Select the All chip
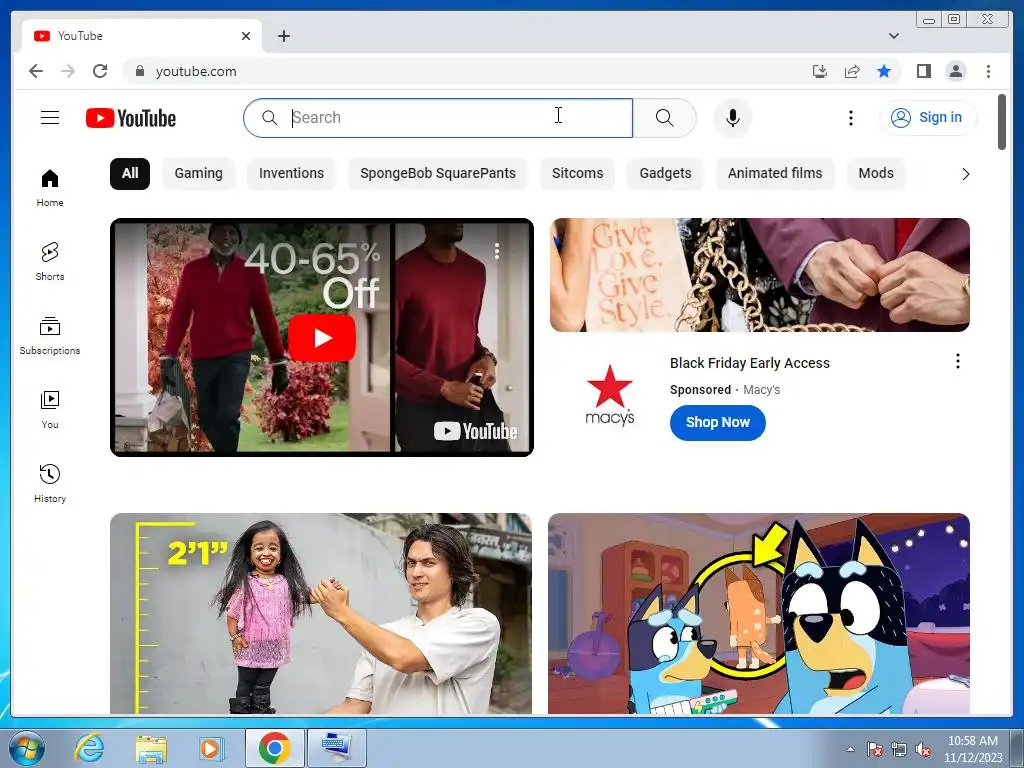1024x768 pixels. point(130,174)
